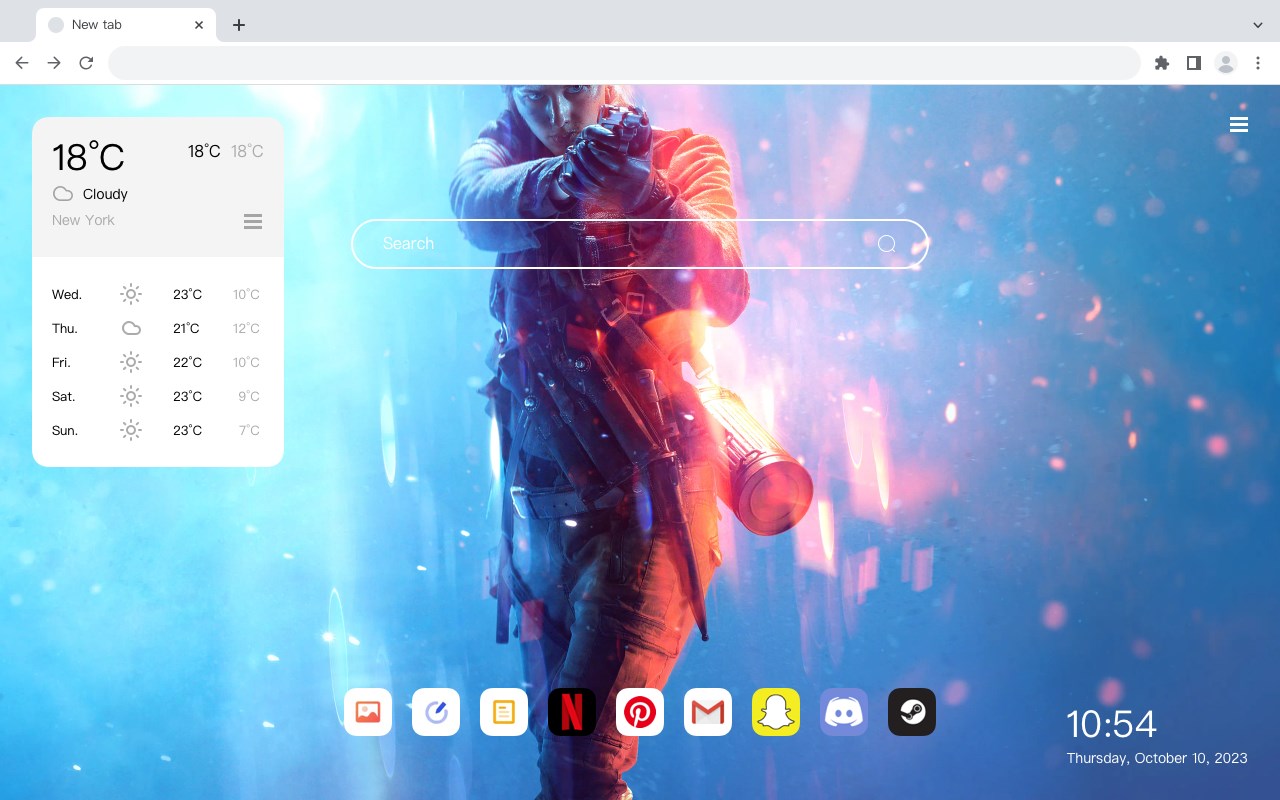Click the Thursday, October 10, 2023 date

coord(1157,758)
